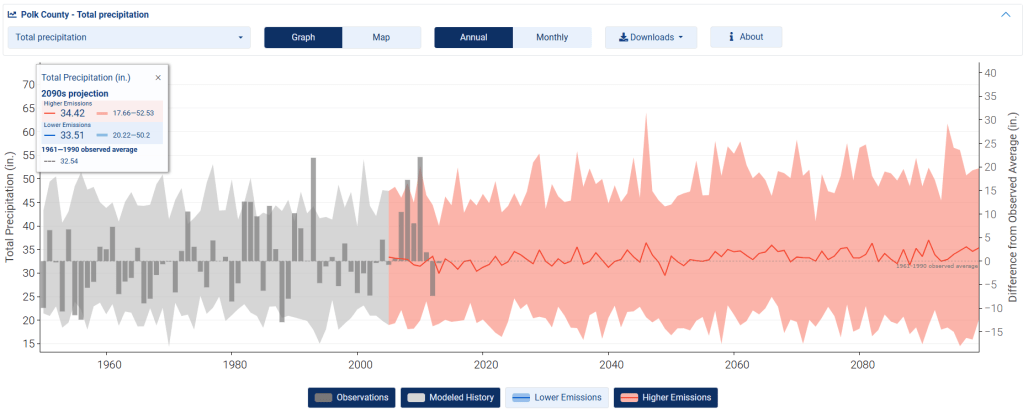This screenshot has width=1023, height=417.
Task: Switch to Monthly data view
Action: click(x=551, y=38)
